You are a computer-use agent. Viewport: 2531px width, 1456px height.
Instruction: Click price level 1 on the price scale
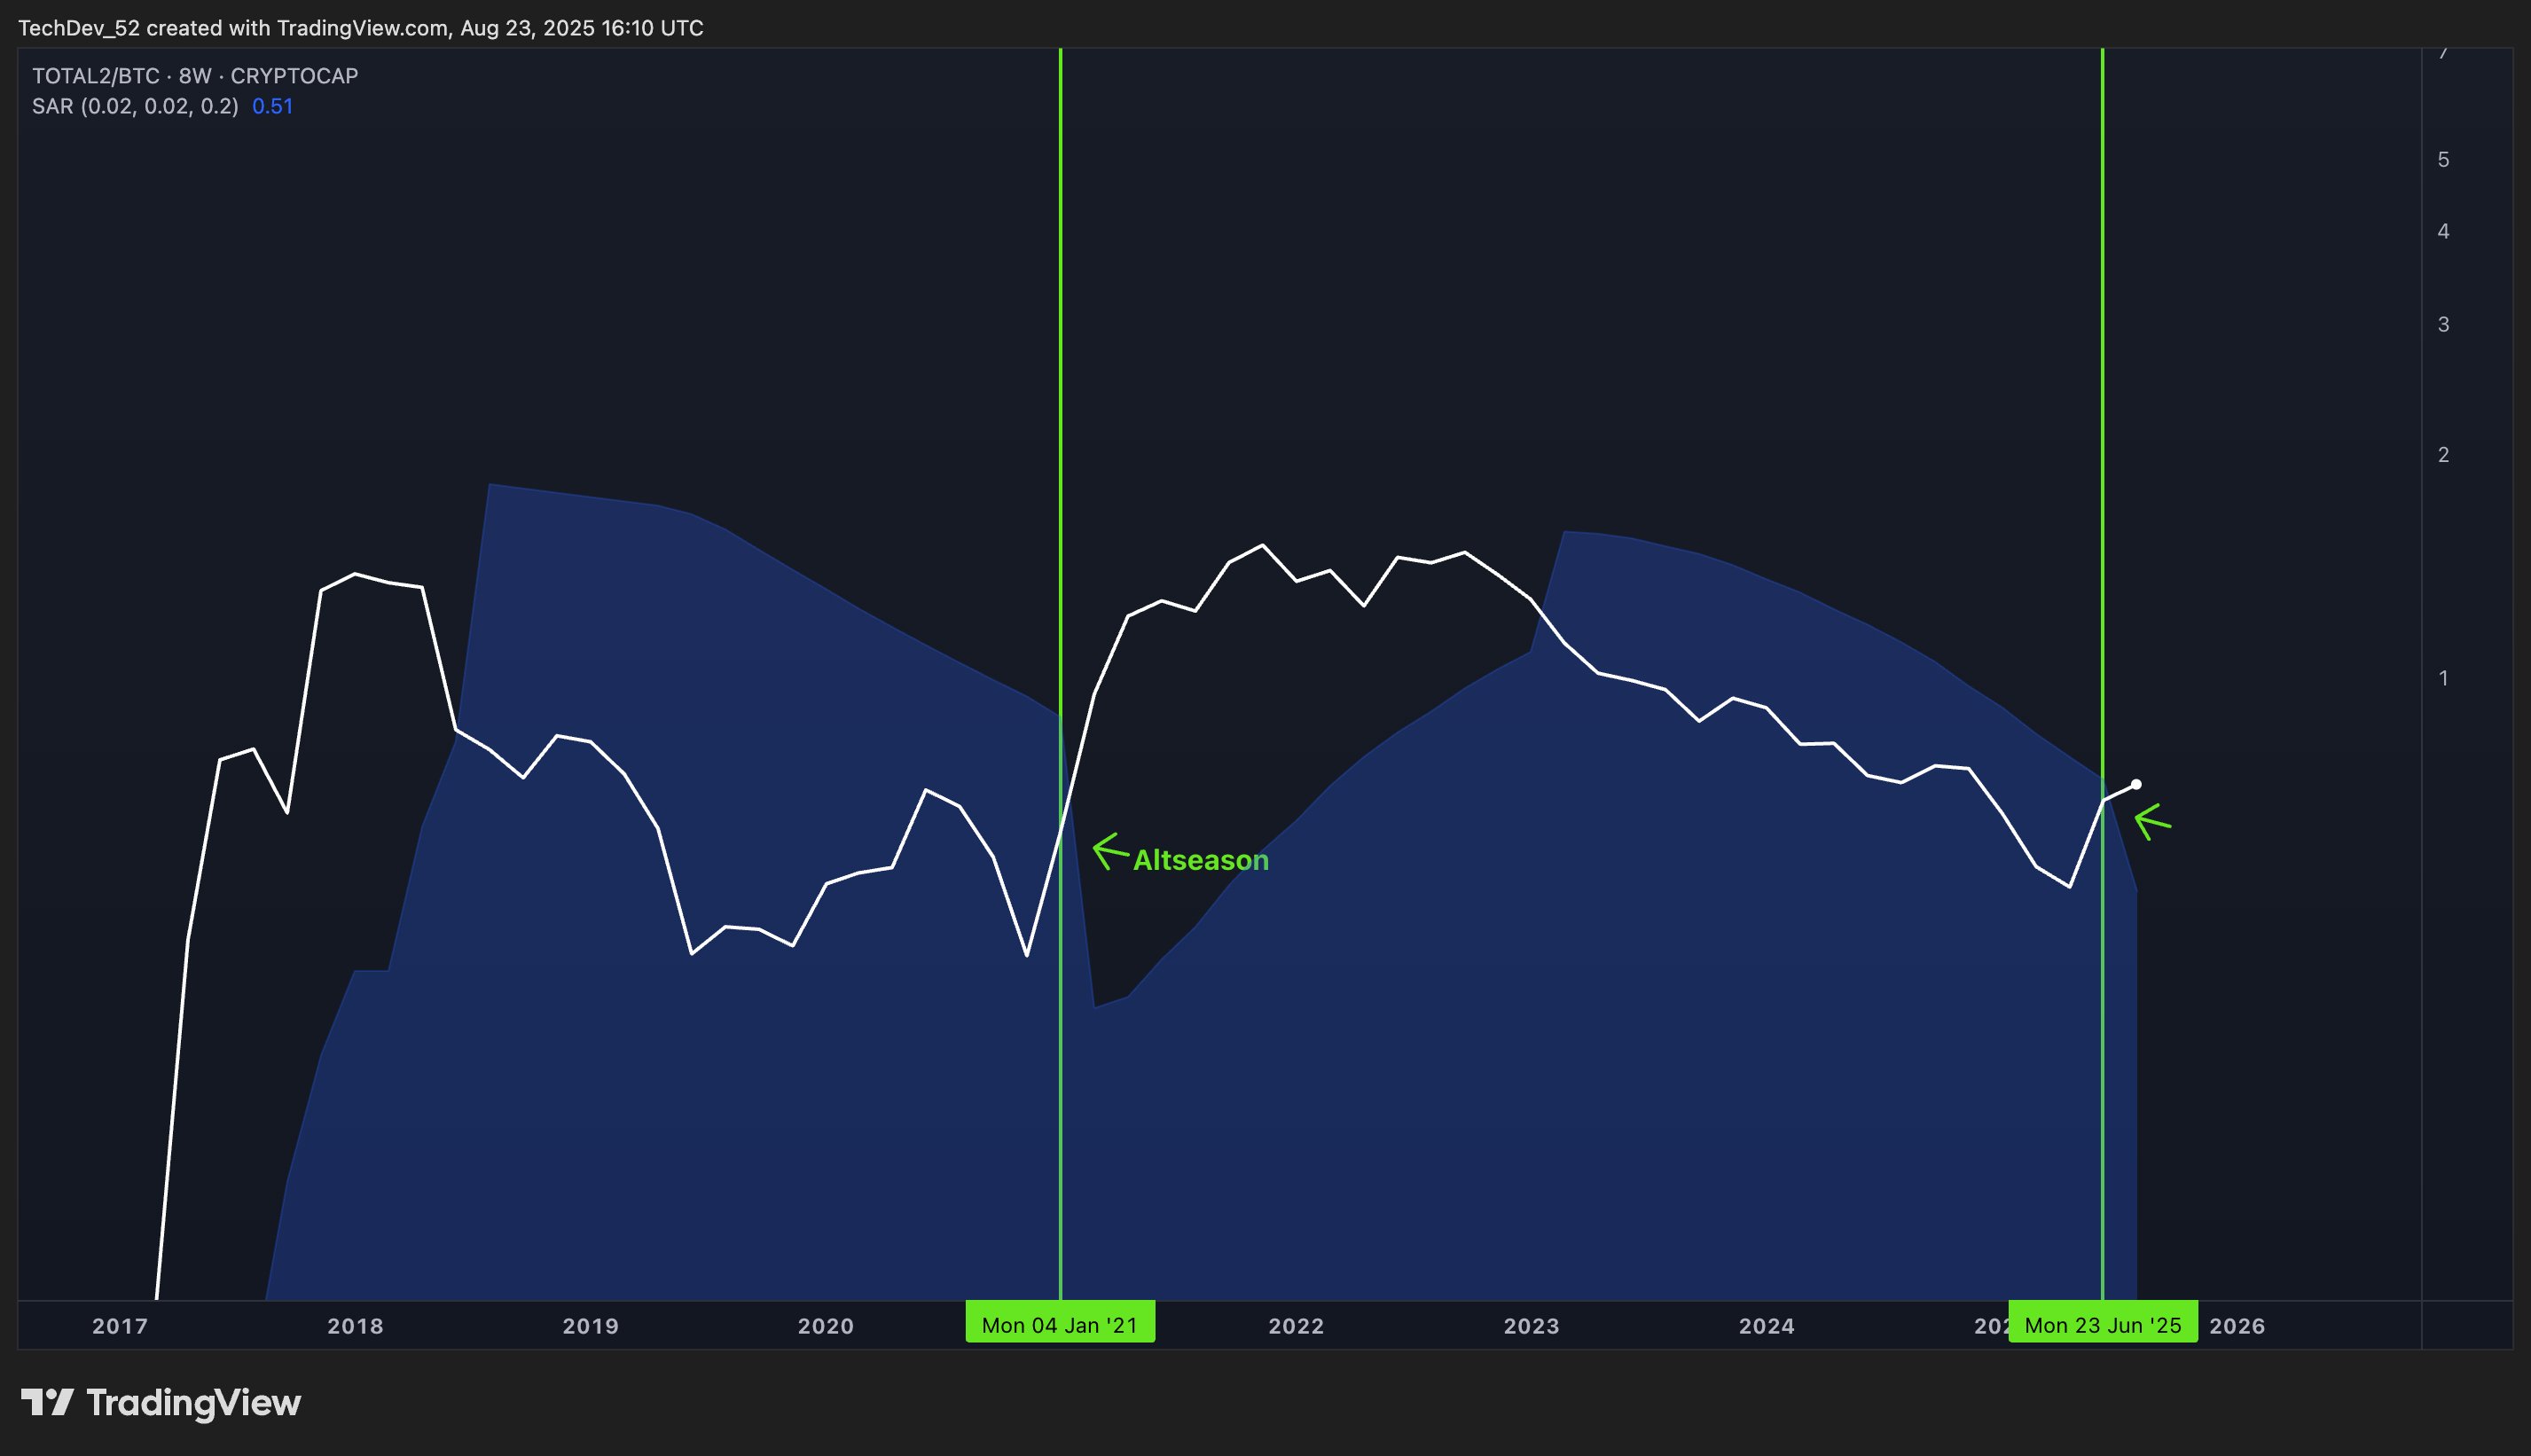click(2443, 678)
